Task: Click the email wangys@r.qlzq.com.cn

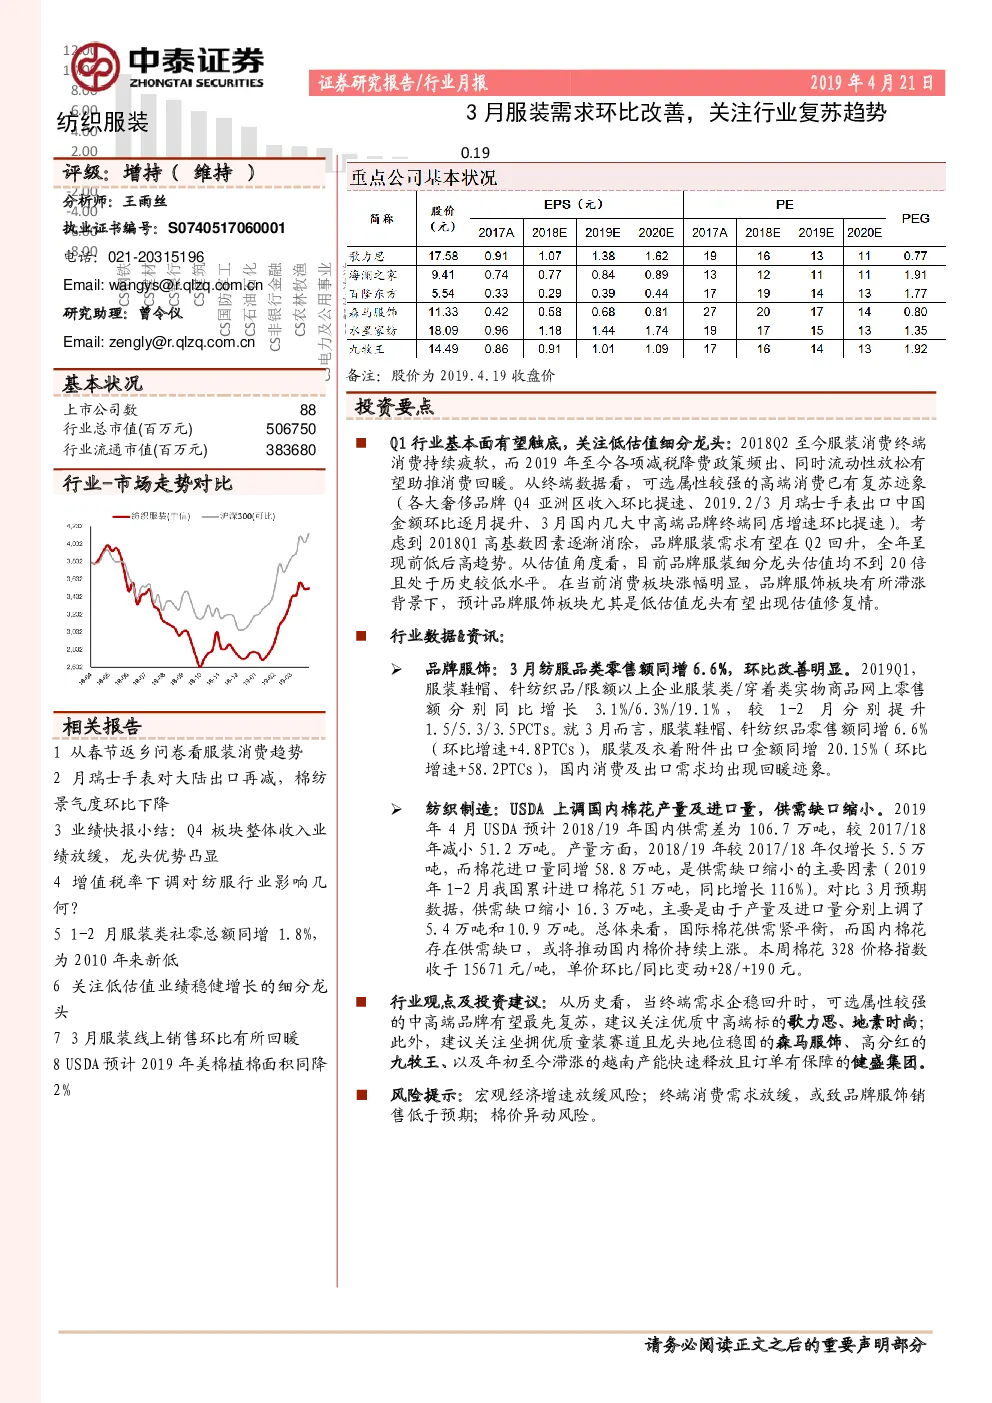Action: [186, 285]
